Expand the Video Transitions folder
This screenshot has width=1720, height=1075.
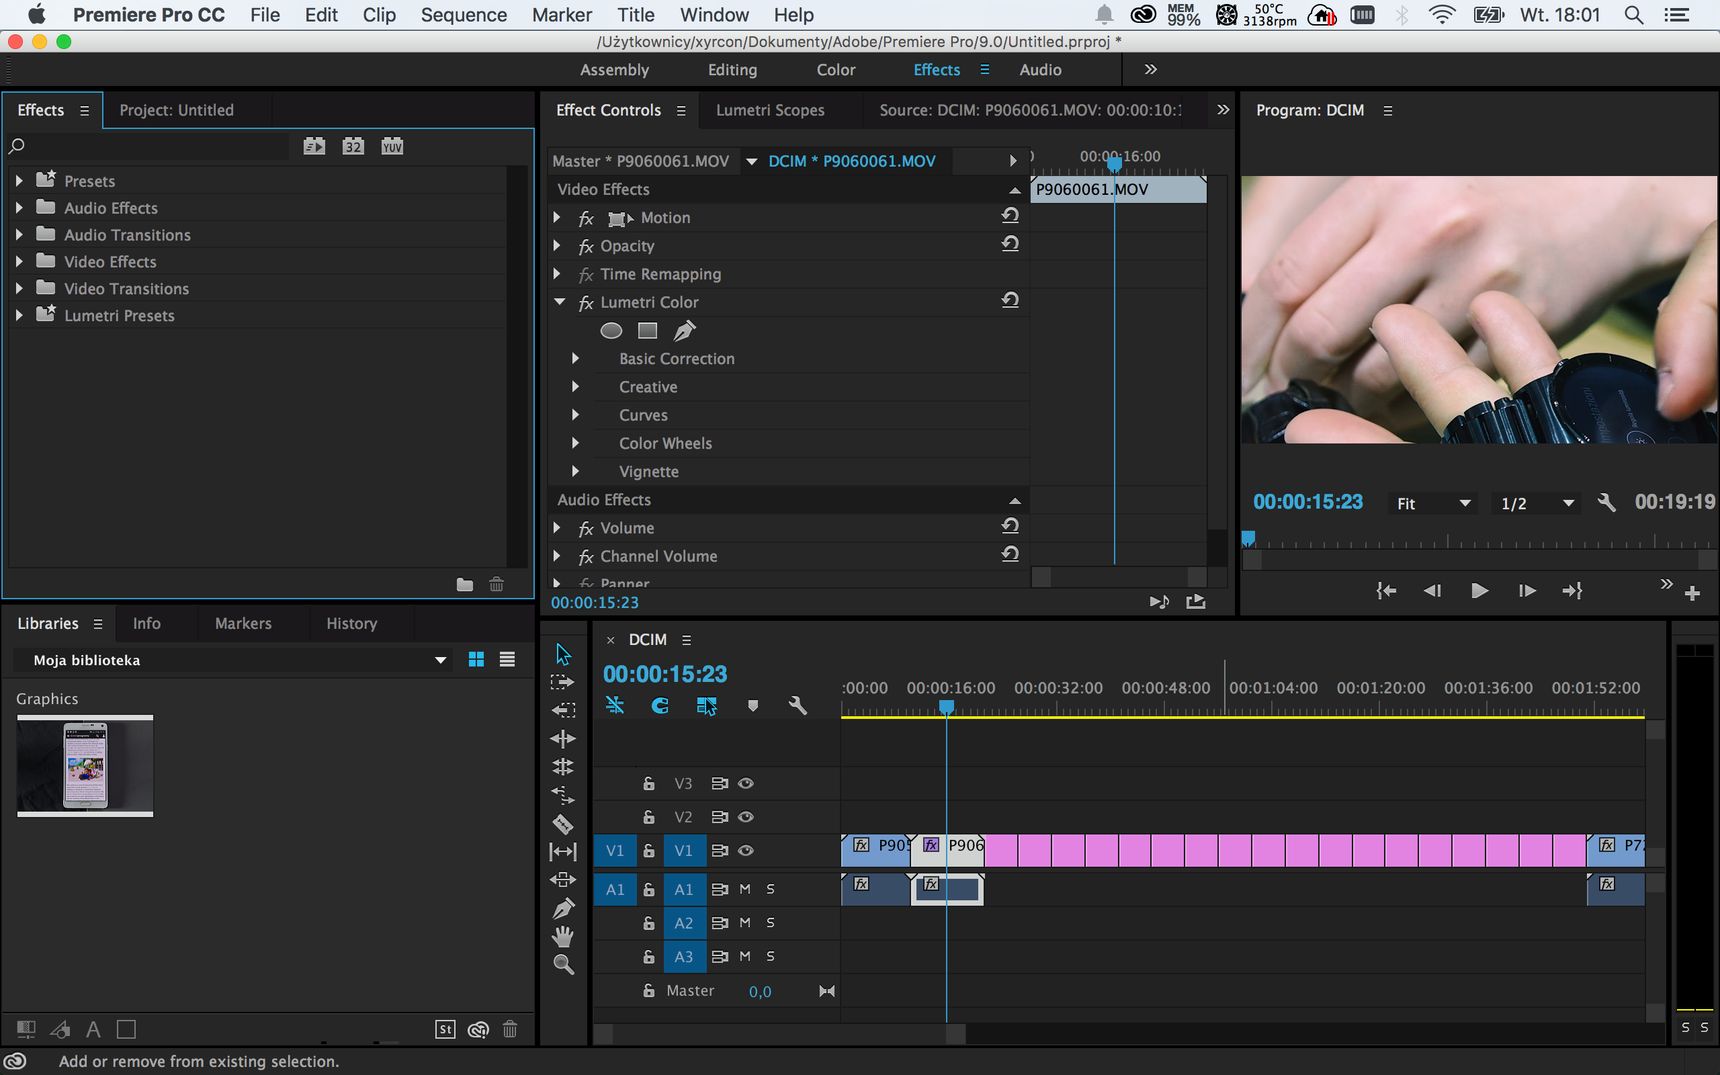tap(19, 289)
